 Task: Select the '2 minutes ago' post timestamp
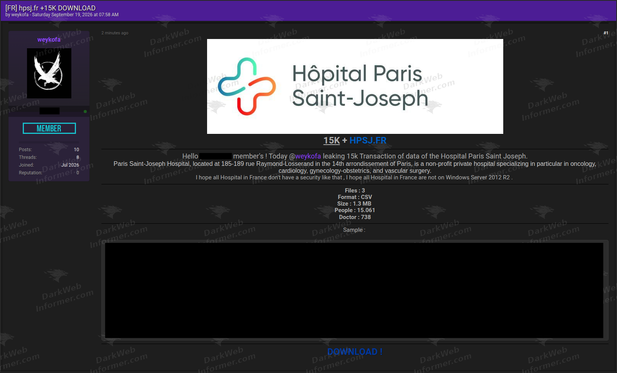click(x=115, y=33)
